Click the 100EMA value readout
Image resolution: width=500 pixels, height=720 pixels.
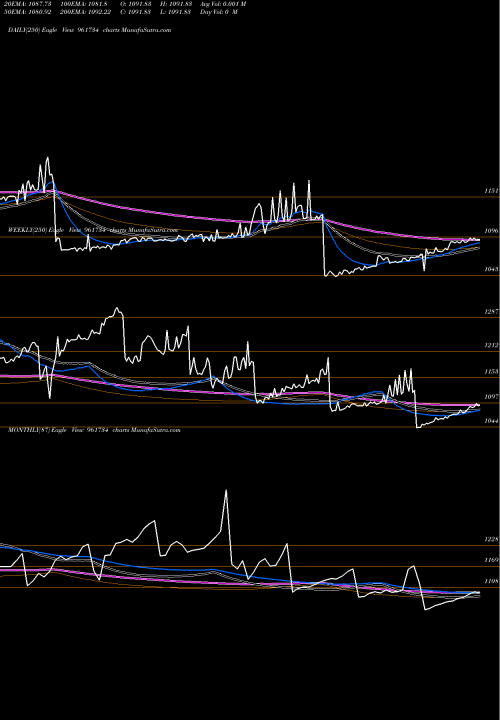84,4
